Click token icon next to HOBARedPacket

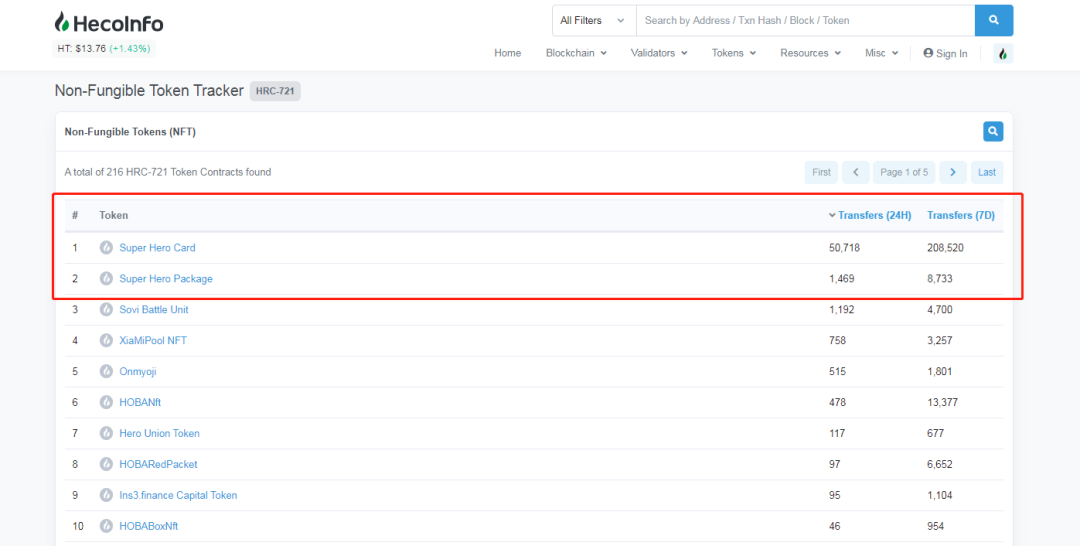click(x=106, y=464)
